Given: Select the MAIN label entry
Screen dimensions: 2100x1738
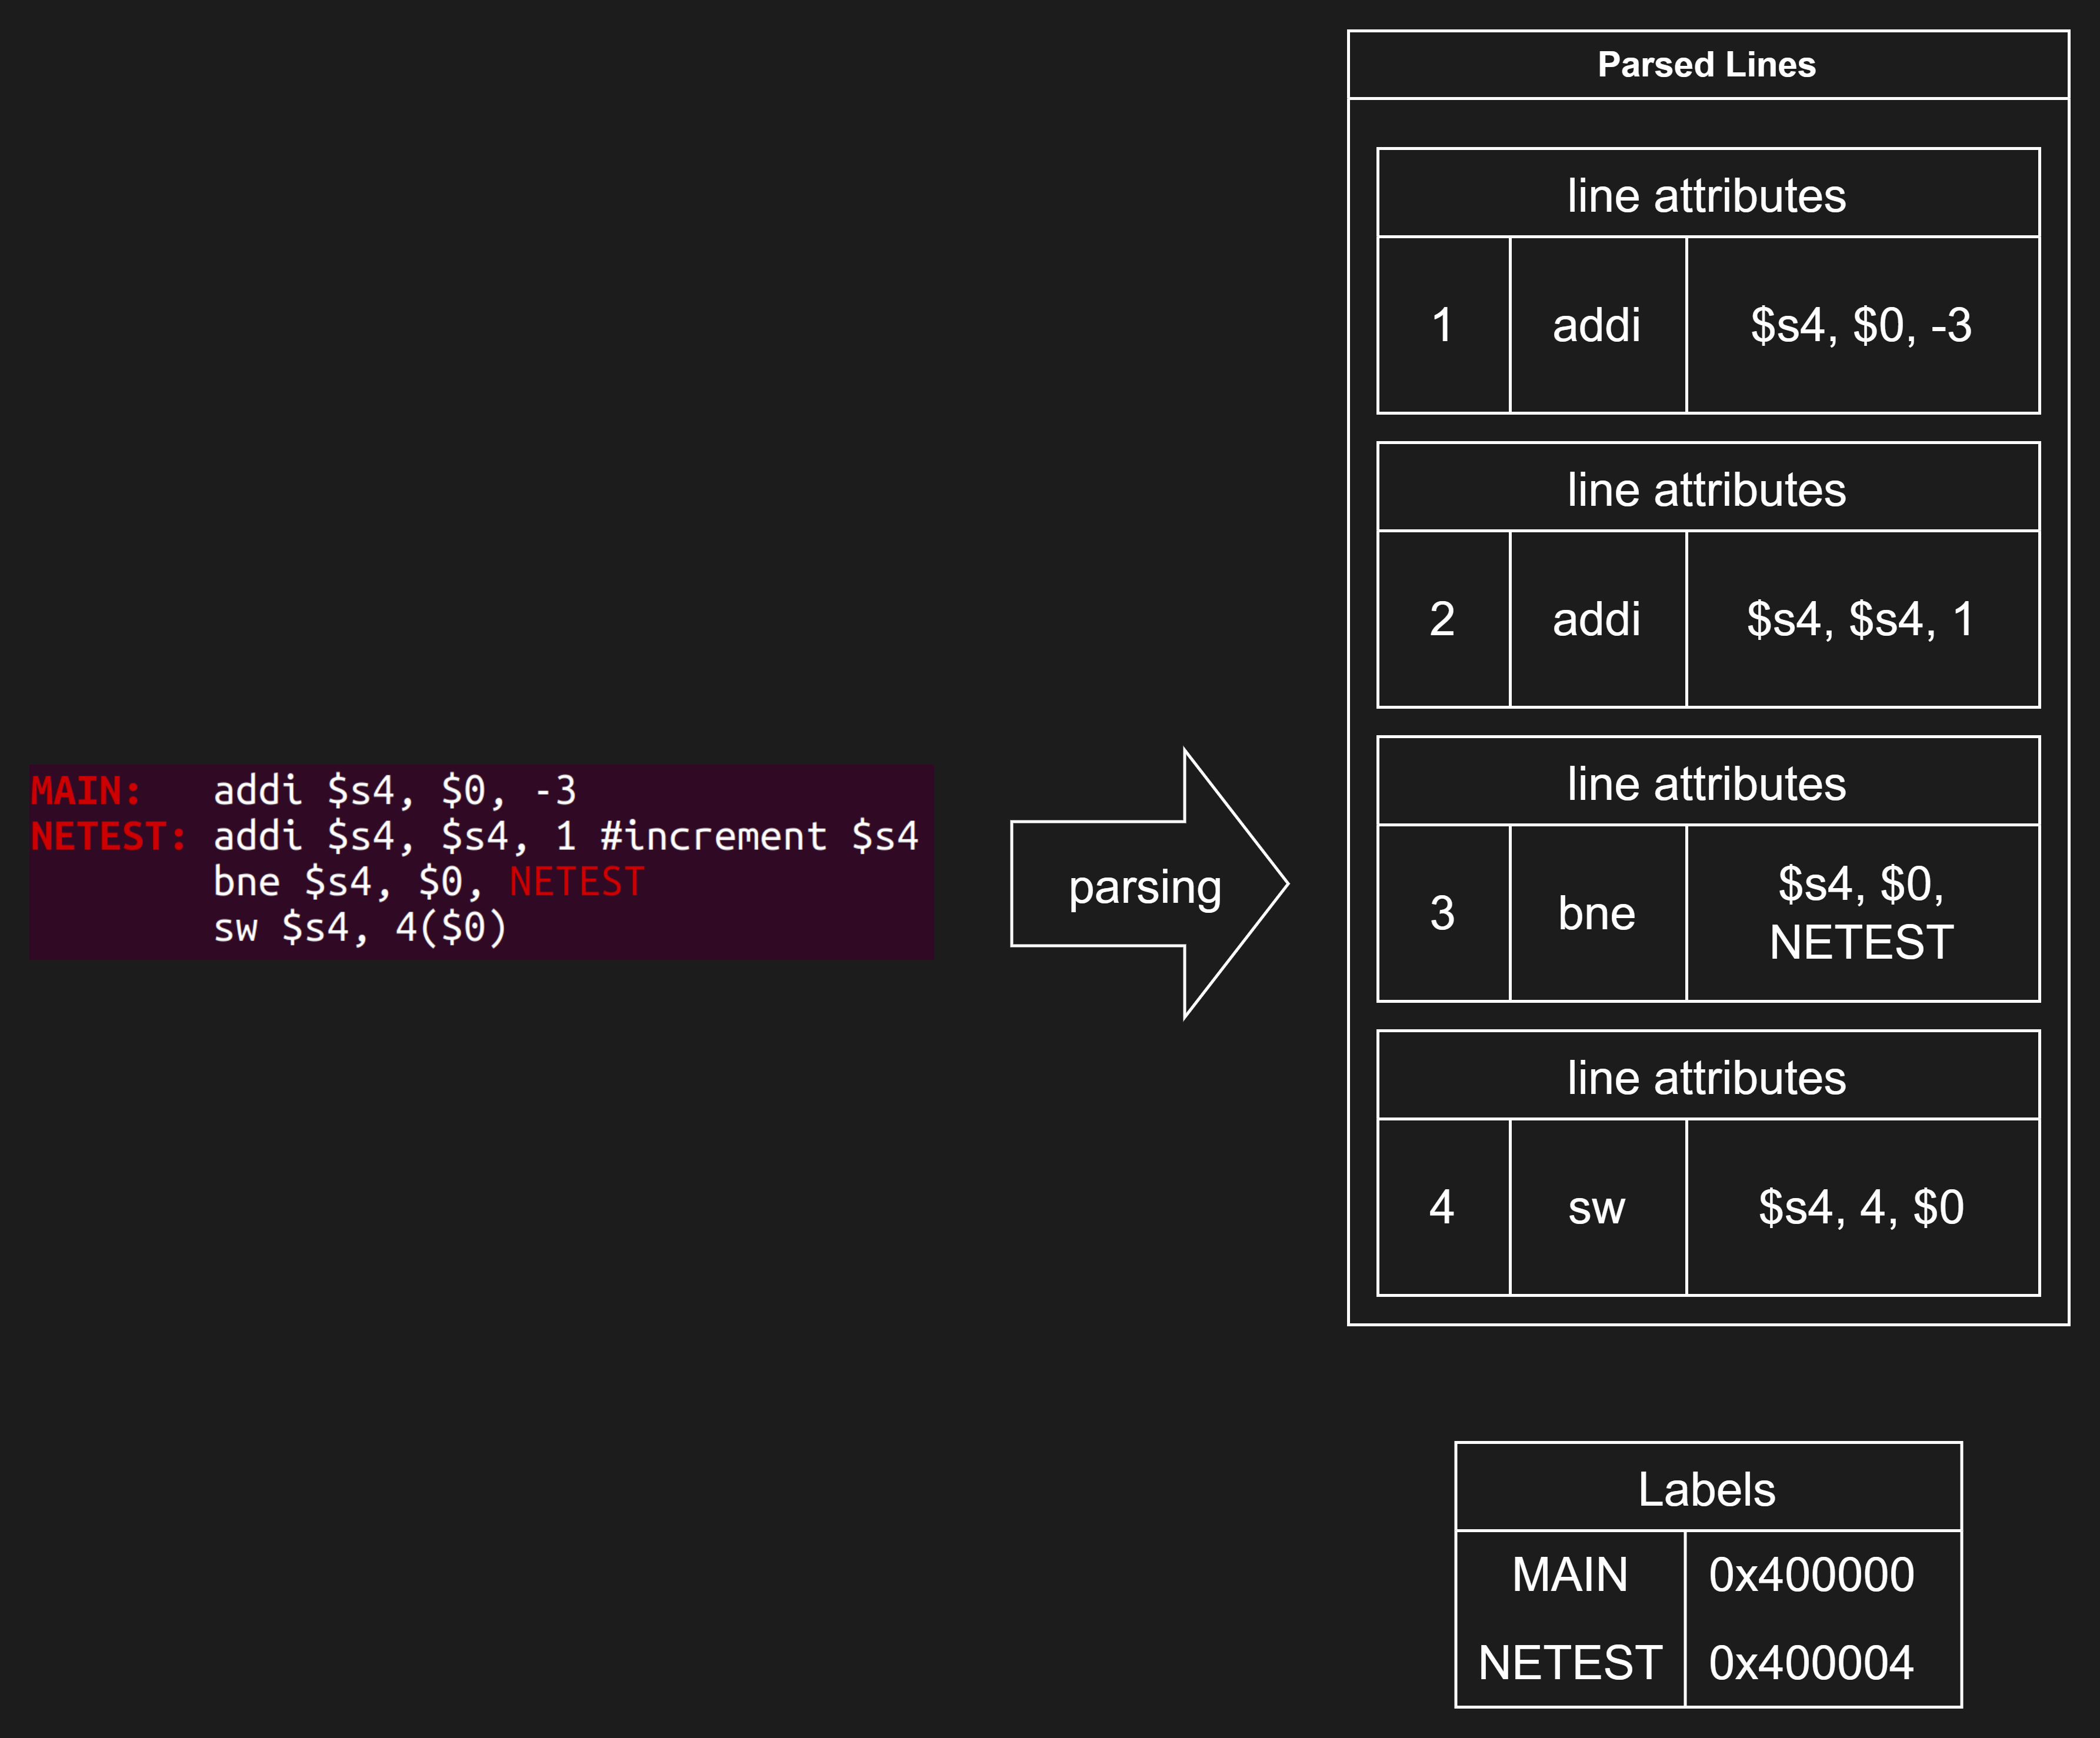Looking at the screenshot, I should pos(1570,1575).
